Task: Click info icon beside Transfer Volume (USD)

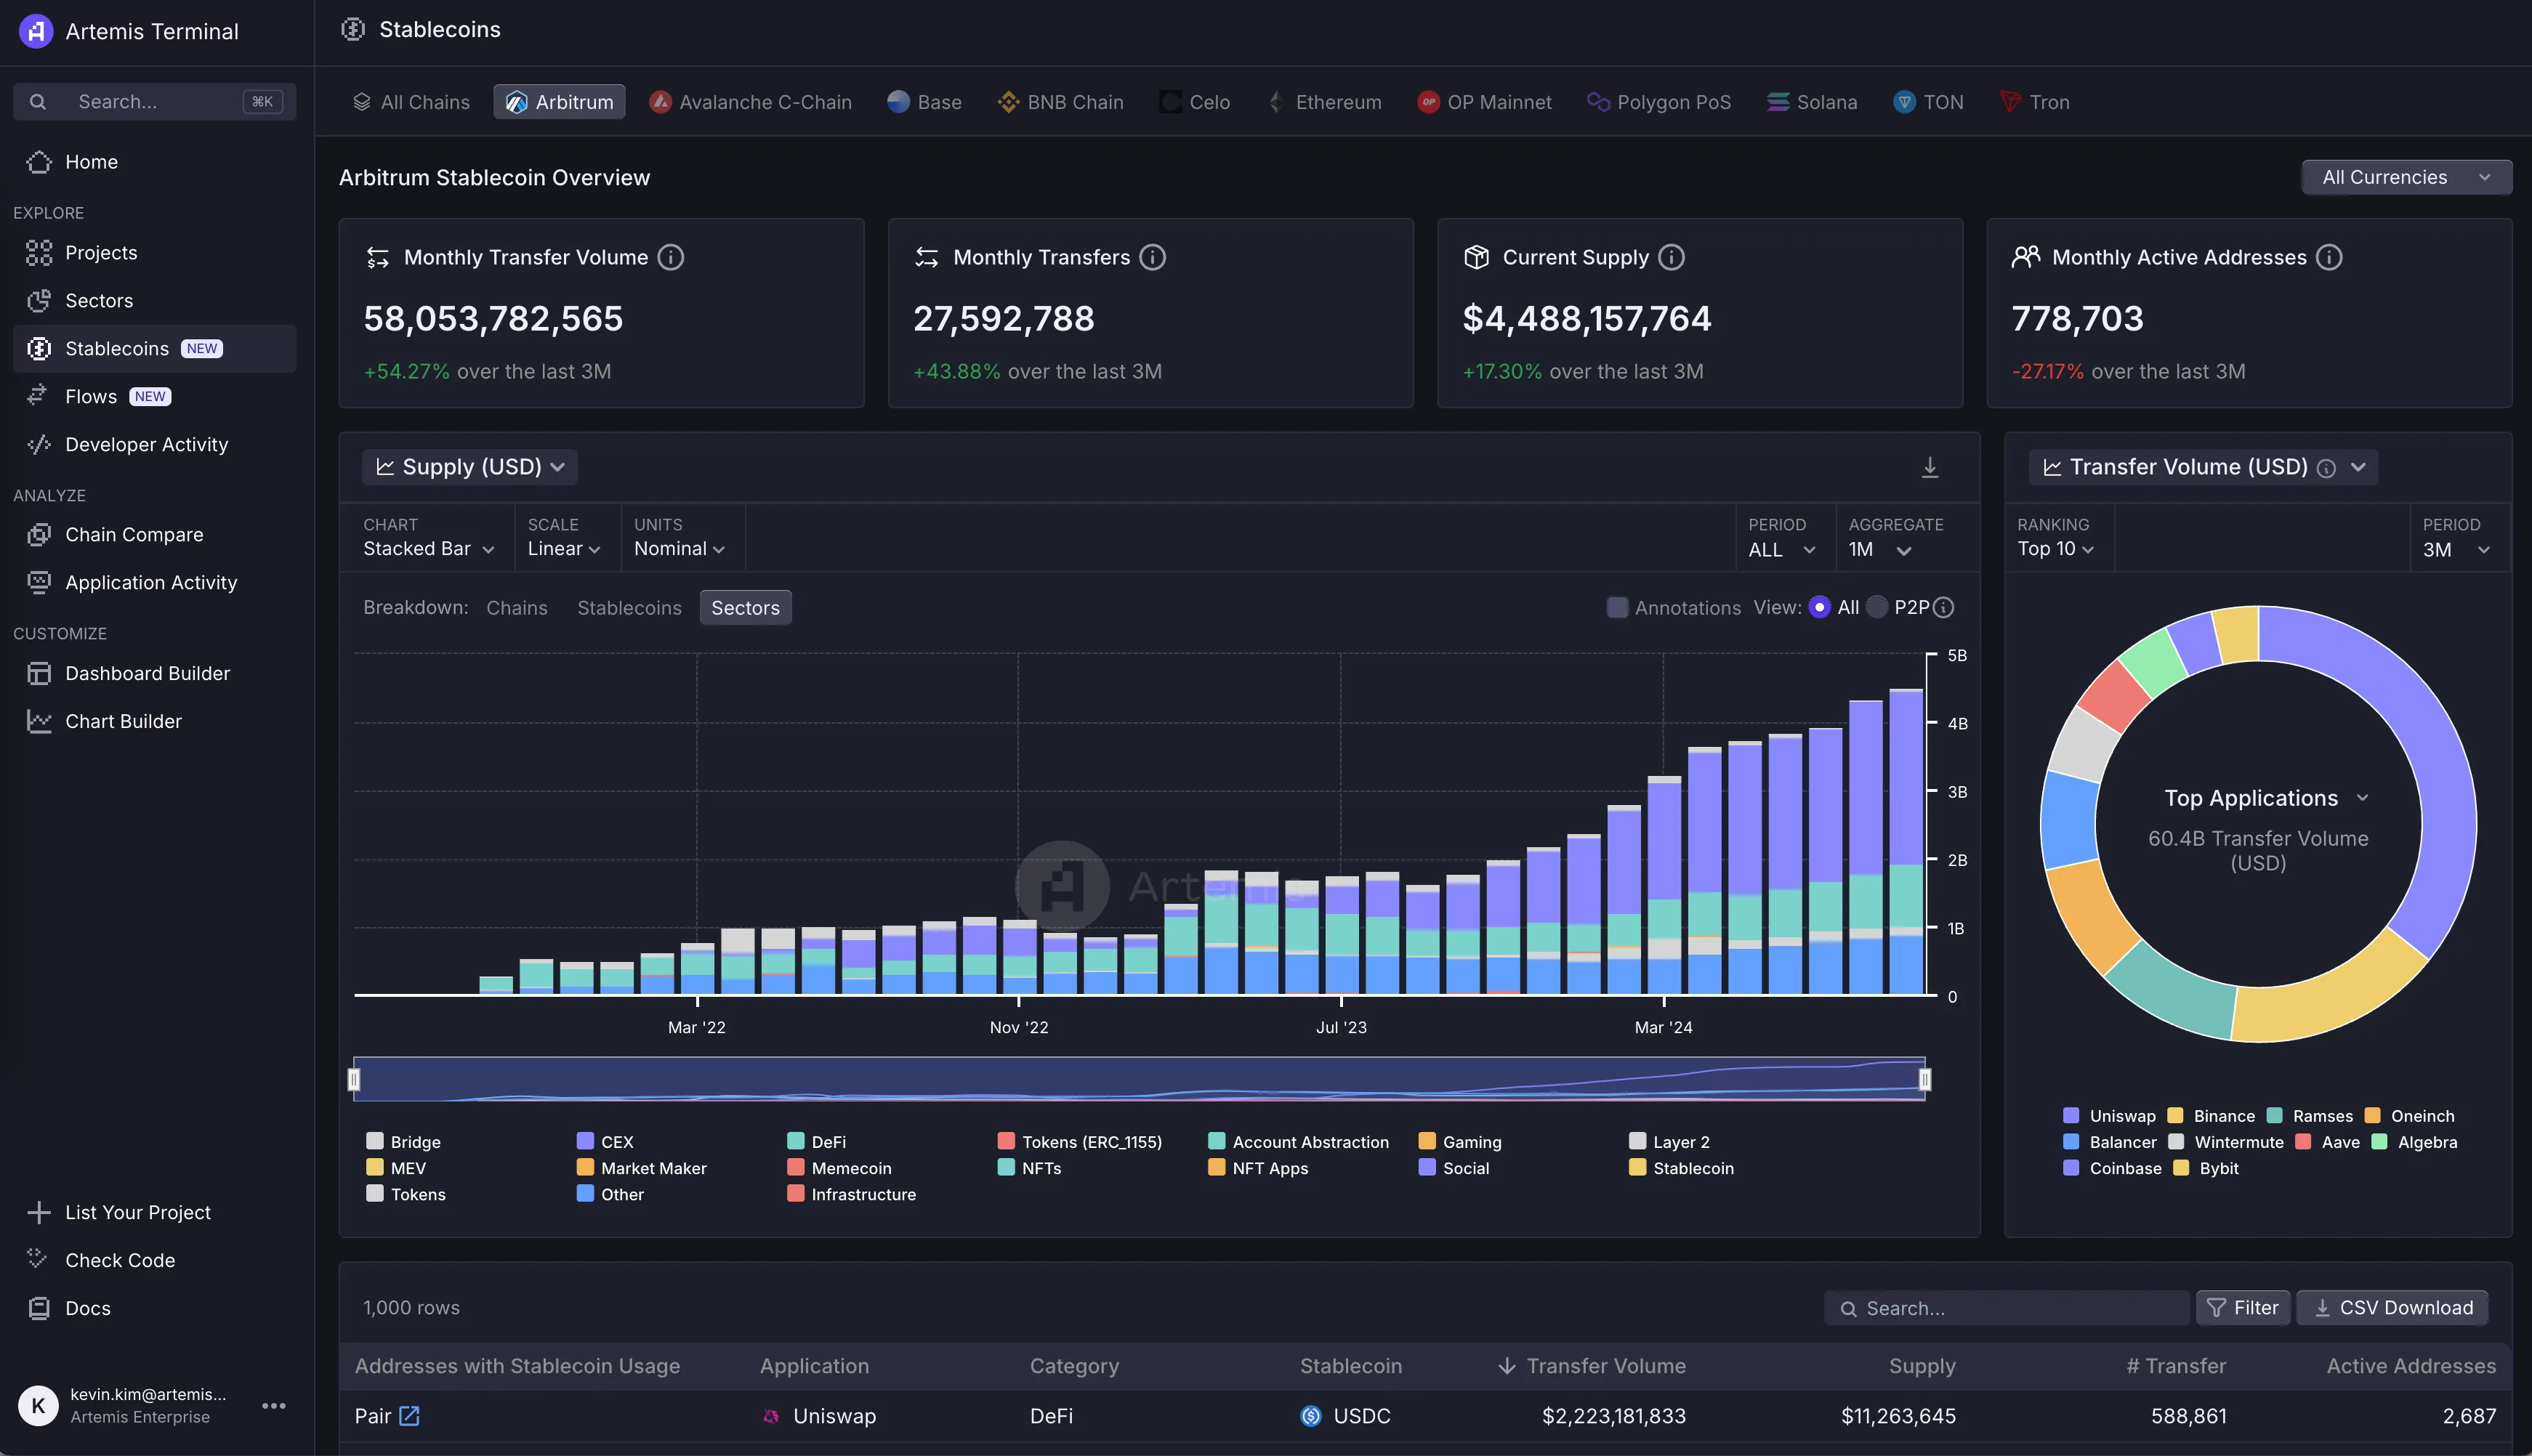Action: (2327, 468)
